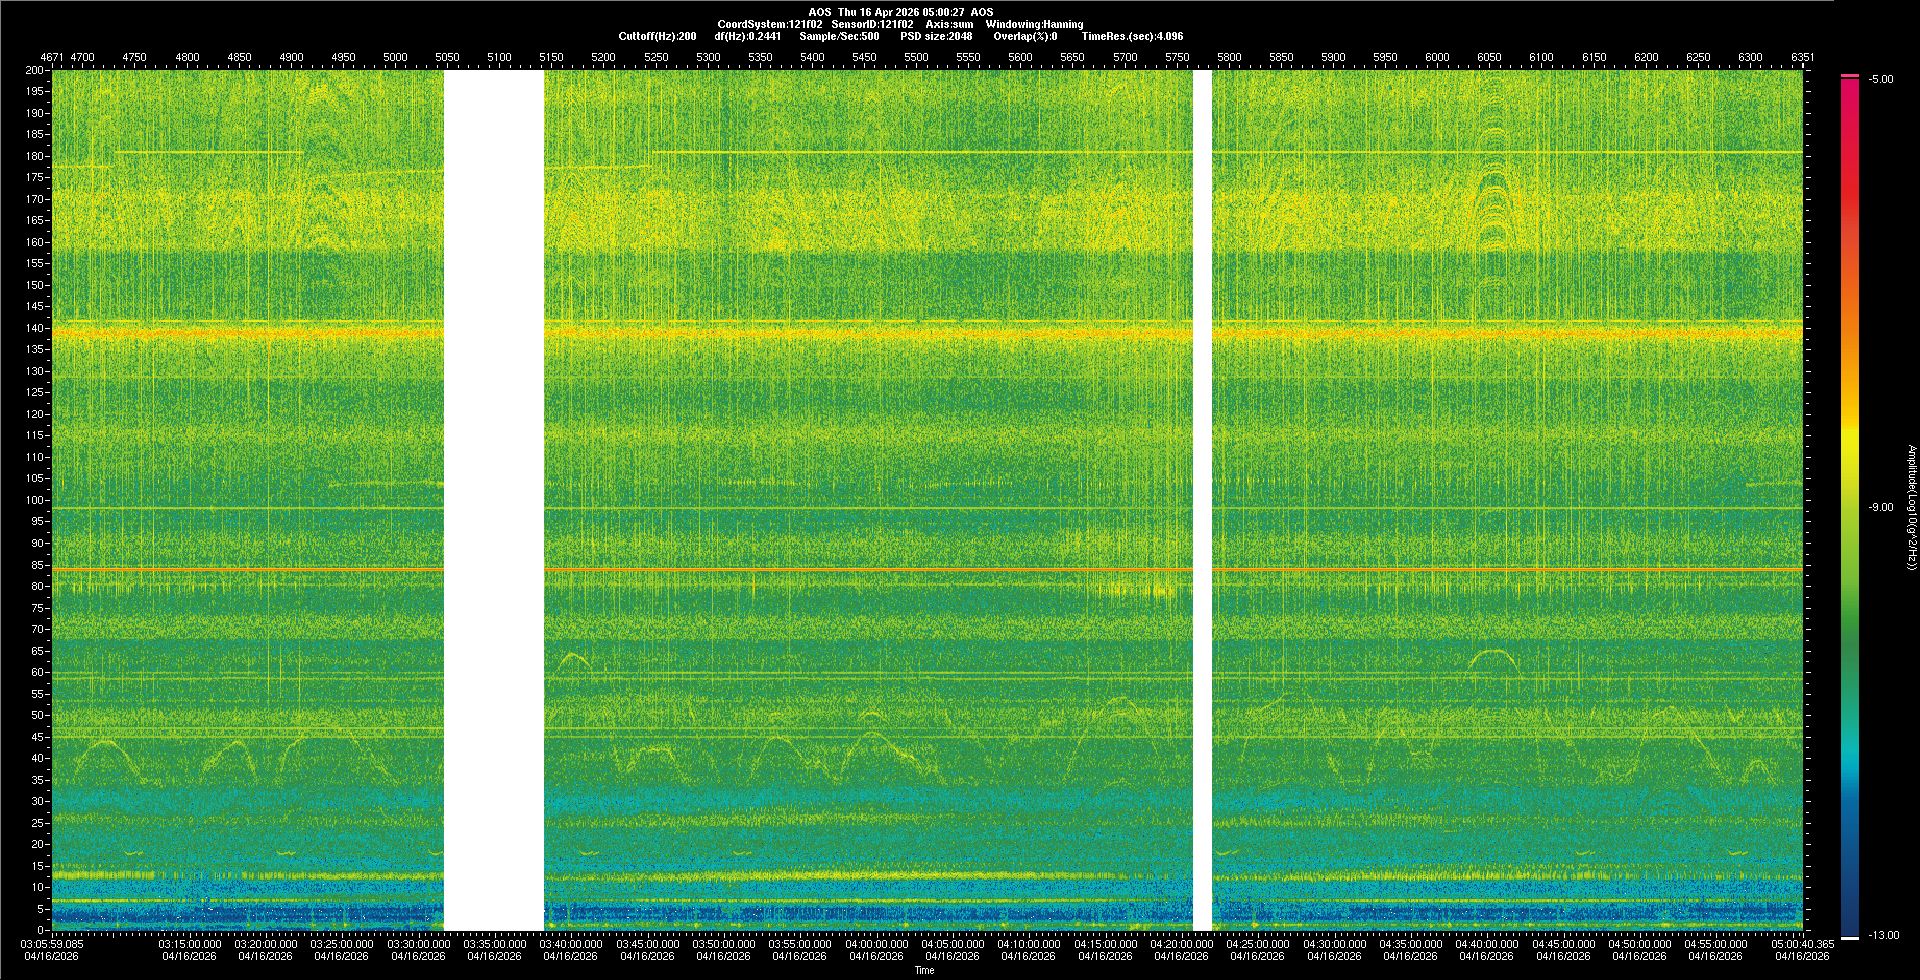Select the 04:00:00.000 time axis label
Screen dimensions: 1920x980
pyautogui.click(x=876, y=944)
